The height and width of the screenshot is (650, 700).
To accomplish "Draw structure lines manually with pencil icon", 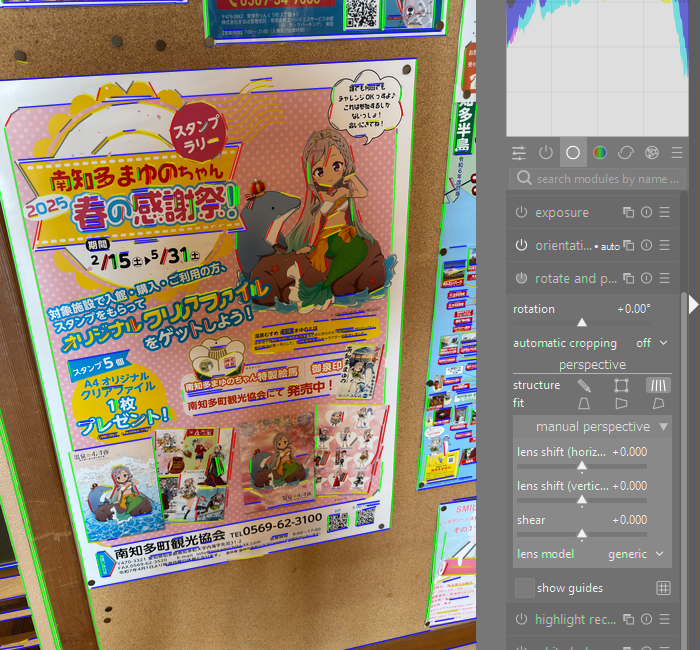I will point(584,385).
